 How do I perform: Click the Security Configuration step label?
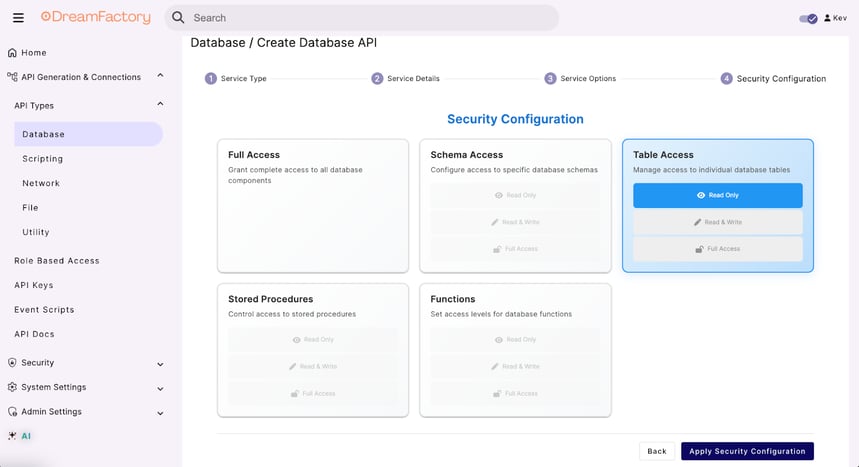click(781, 78)
